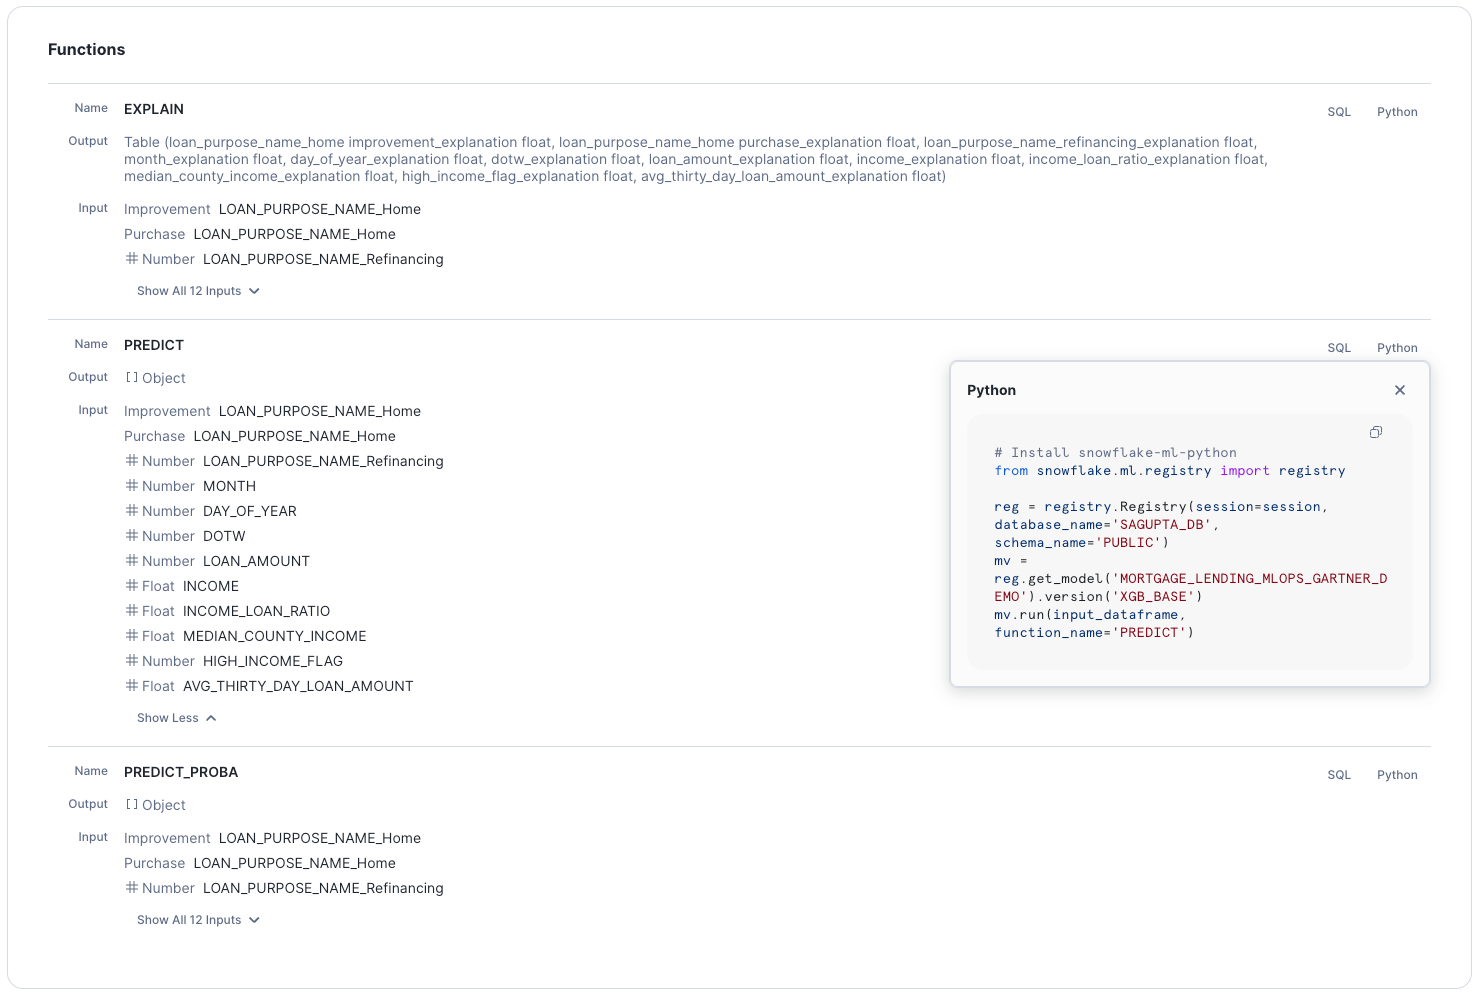Expand all 12 inputs under PREDICT_PROBA

(198, 920)
